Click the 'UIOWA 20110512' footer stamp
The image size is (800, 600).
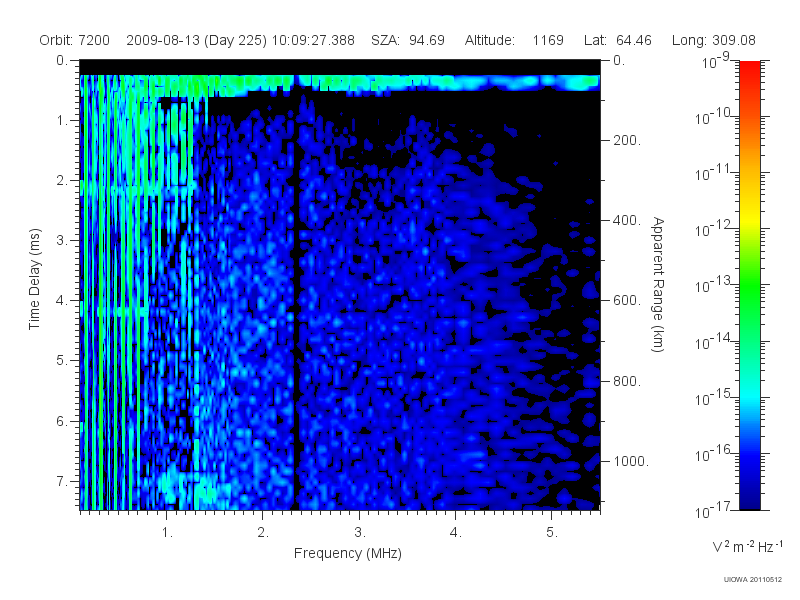[753, 579]
